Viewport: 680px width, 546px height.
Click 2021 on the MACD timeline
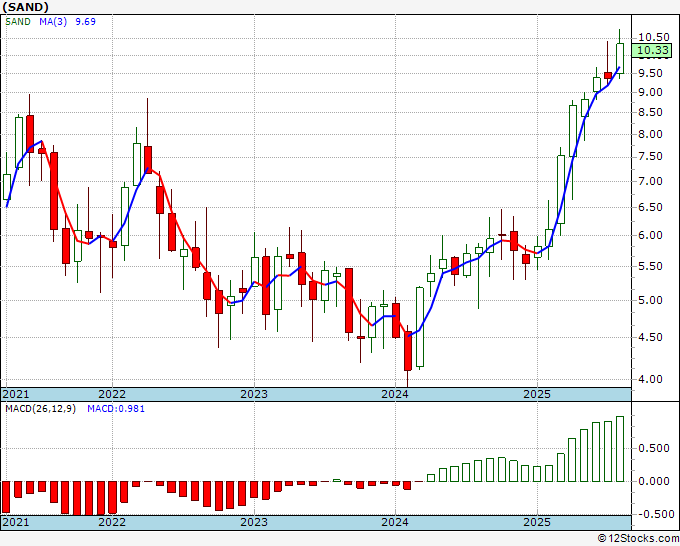[16, 522]
